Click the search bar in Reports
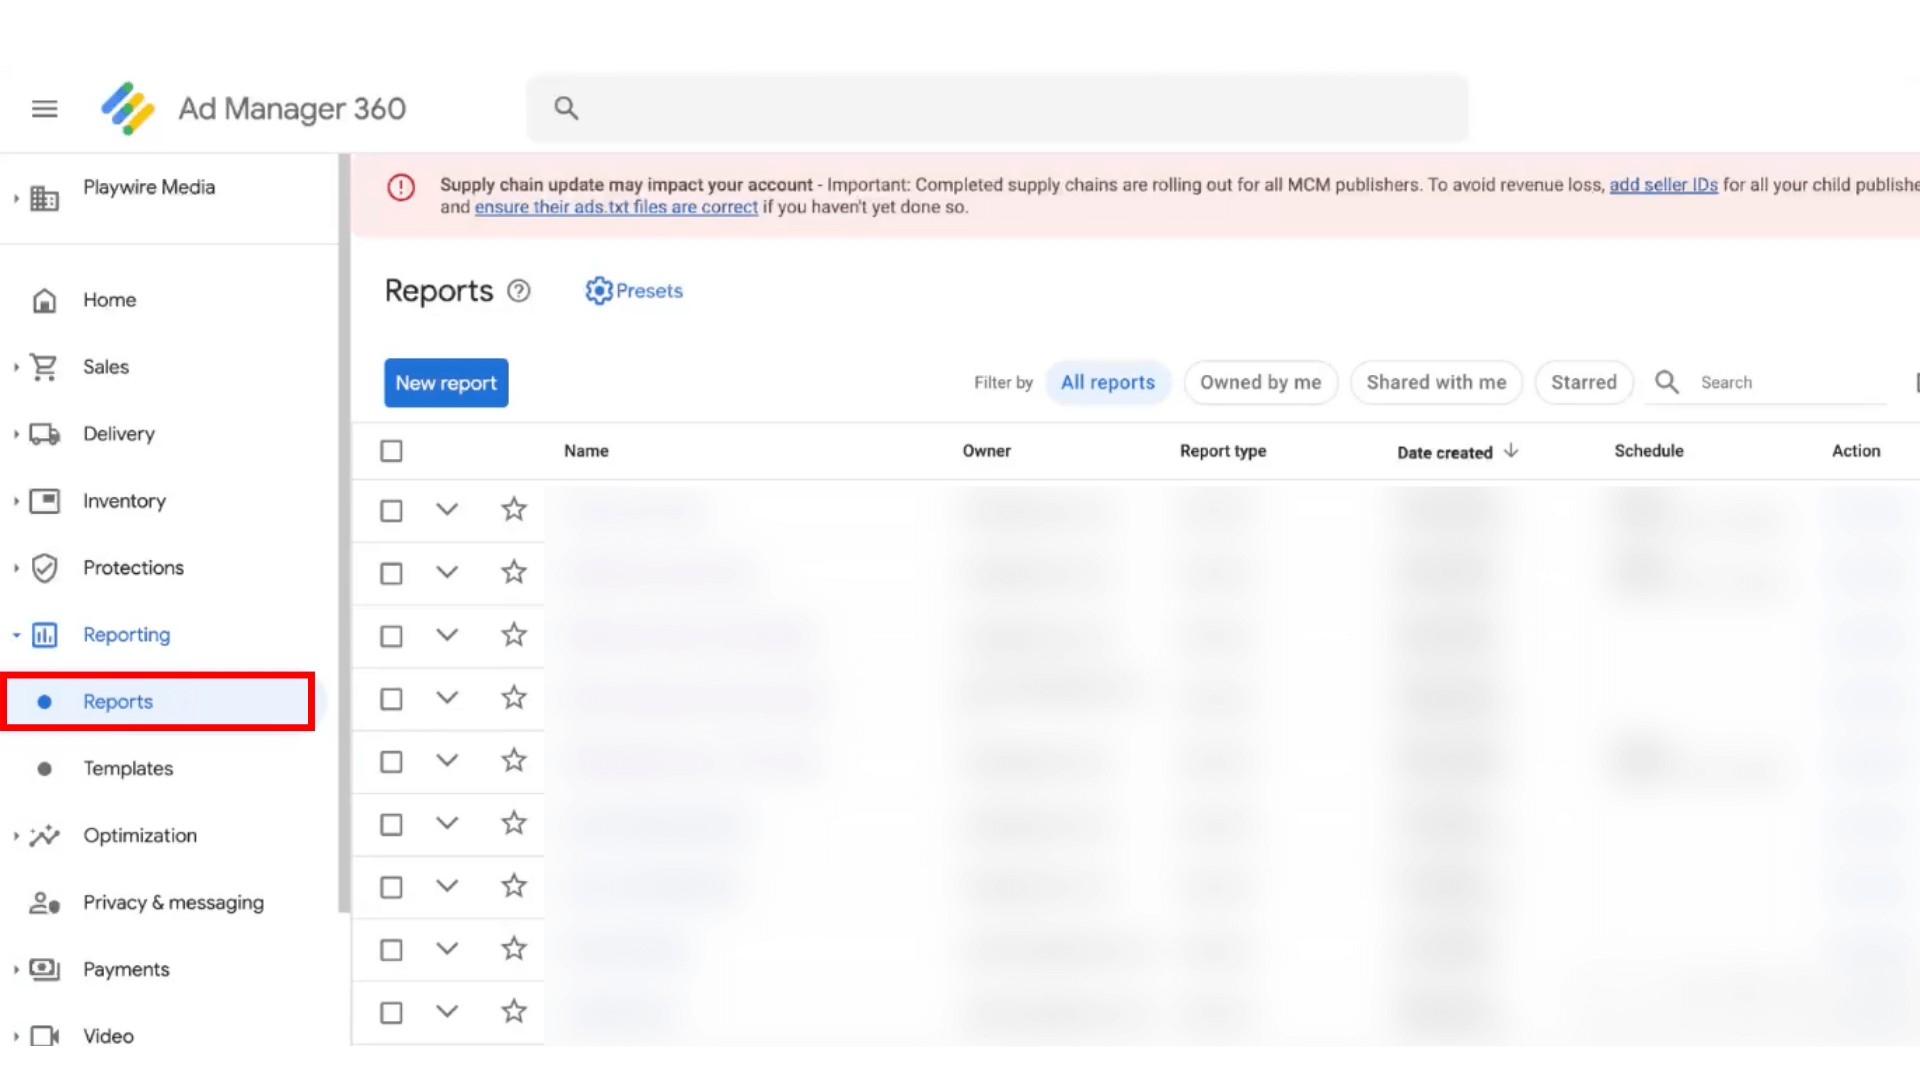The height and width of the screenshot is (1080, 1920). tap(1780, 382)
